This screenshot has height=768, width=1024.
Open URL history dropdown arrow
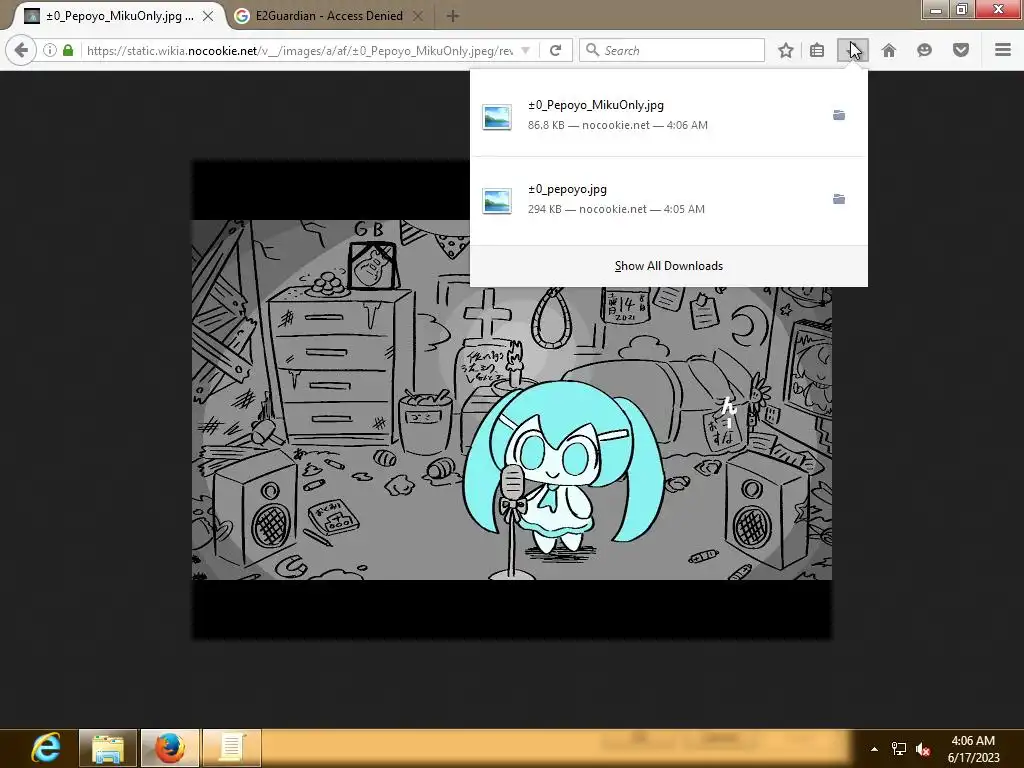tap(525, 50)
